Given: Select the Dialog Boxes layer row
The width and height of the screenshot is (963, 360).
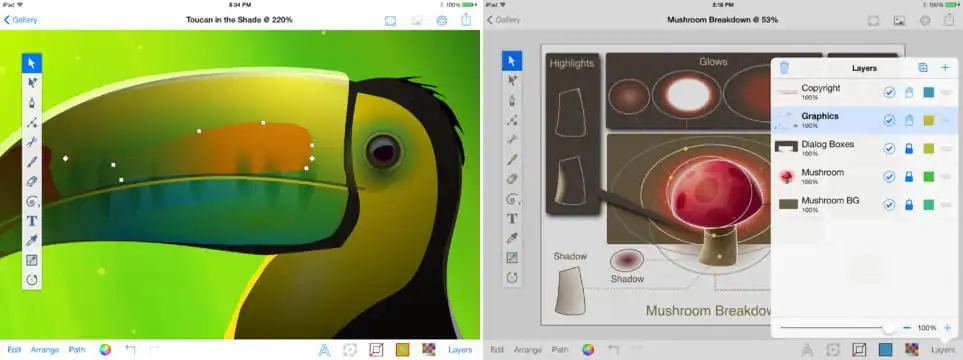Looking at the screenshot, I should pyautogui.click(x=864, y=149).
